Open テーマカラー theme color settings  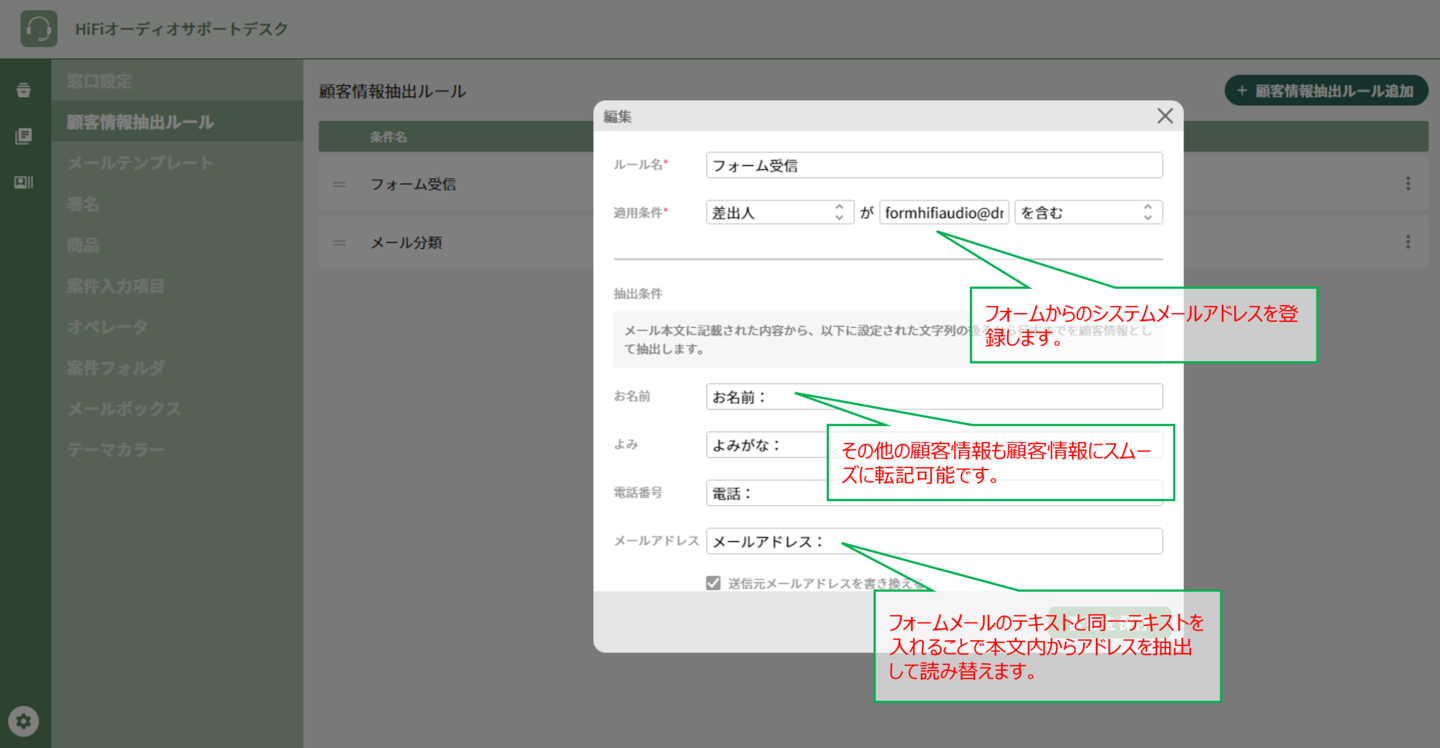coord(116,450)
